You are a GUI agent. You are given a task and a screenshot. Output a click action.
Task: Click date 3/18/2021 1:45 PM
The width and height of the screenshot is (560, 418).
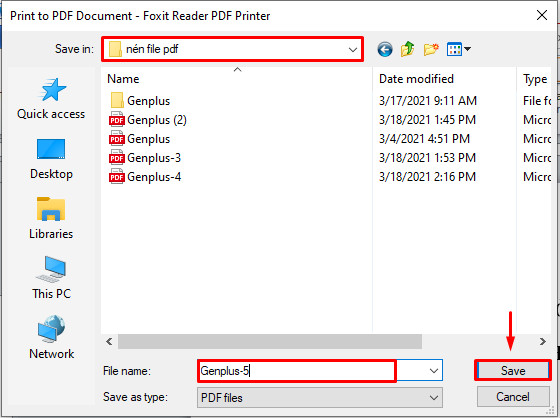(427, 120)
